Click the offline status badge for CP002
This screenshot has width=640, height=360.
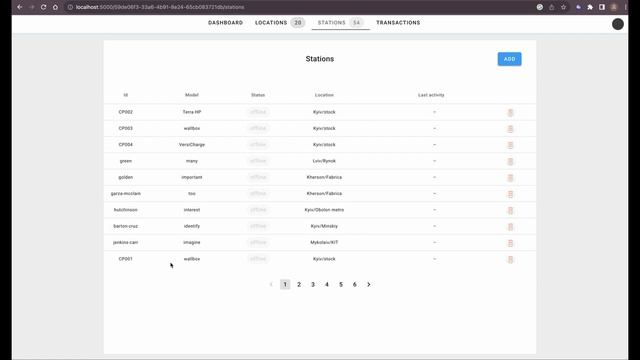coord(258,112)
